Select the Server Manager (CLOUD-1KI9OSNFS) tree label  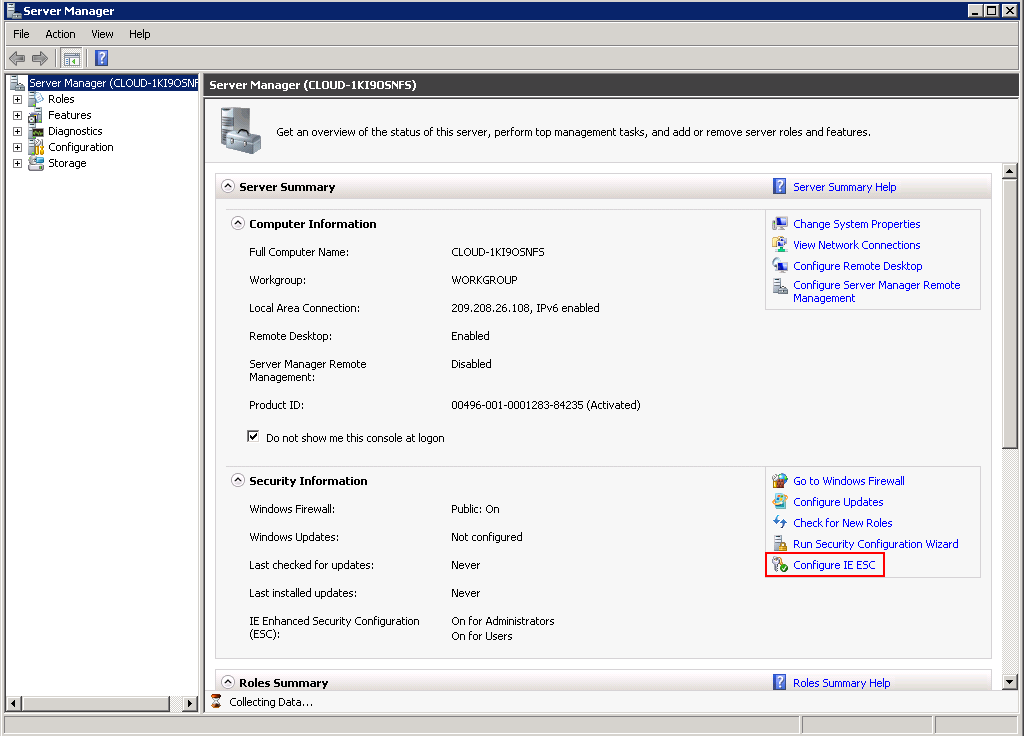(113, 83)
